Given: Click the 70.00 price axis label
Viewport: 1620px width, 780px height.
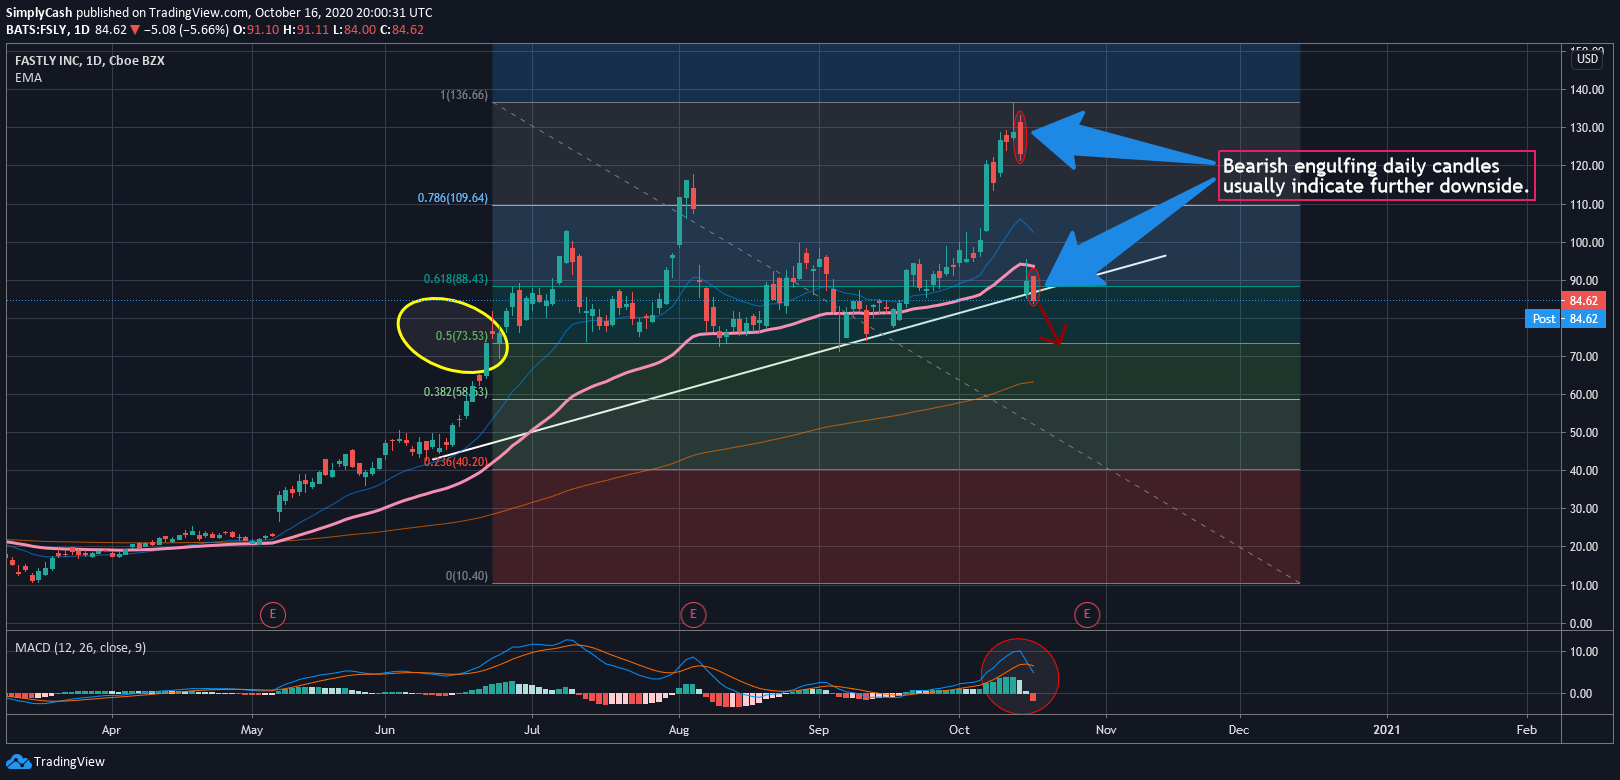Looking at the screenshot, I should tap(1584, 357).
